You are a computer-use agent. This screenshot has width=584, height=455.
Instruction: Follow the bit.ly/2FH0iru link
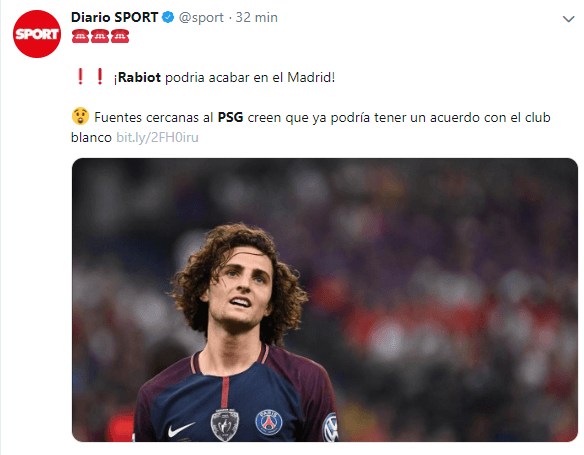(x=157, y=137)
